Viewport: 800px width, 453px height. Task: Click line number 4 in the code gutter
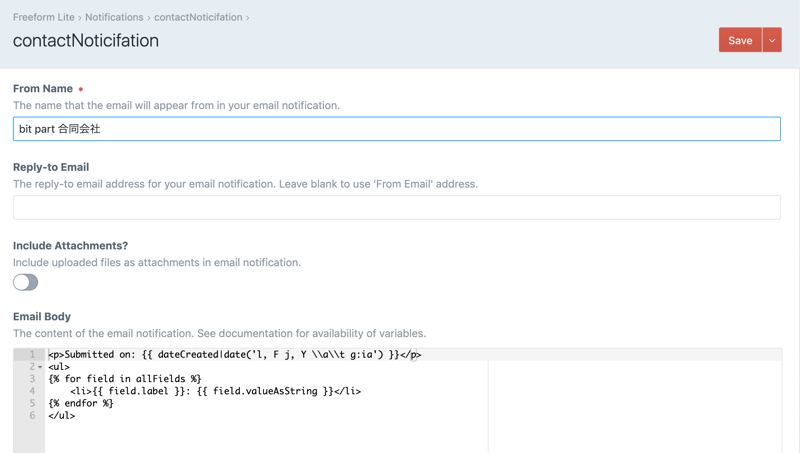pyautogui.click(x=31, y=391)
